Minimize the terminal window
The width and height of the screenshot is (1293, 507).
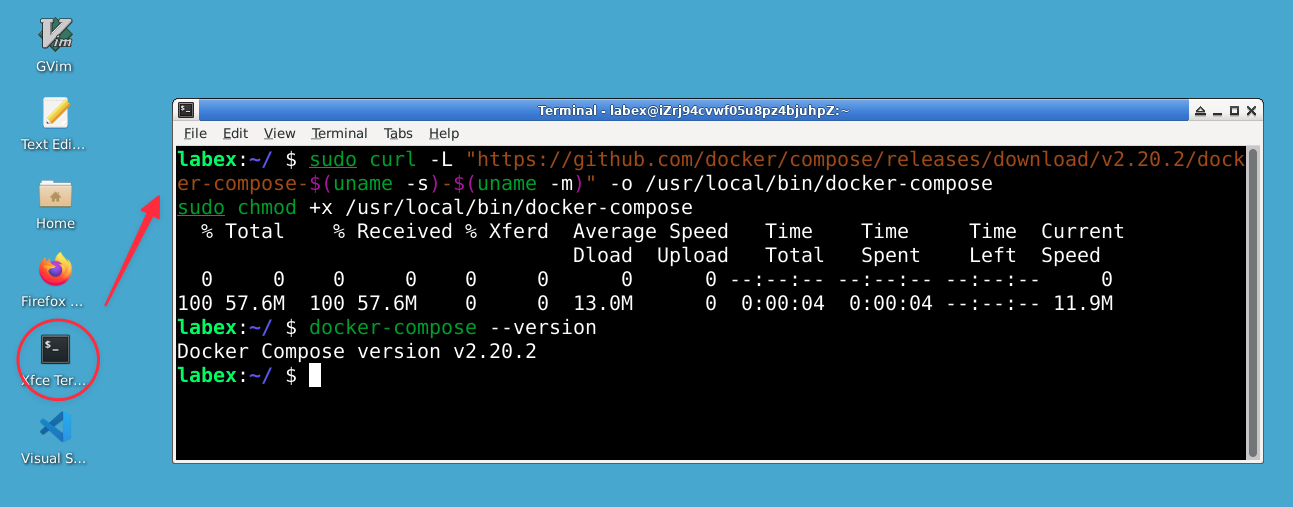[1216, 110]
